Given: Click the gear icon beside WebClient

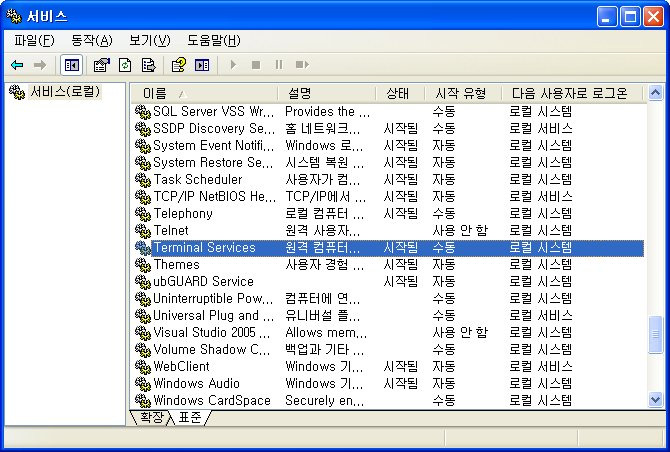Looking at the screenshot, I should pyautogui.click(x=143, y=367).
